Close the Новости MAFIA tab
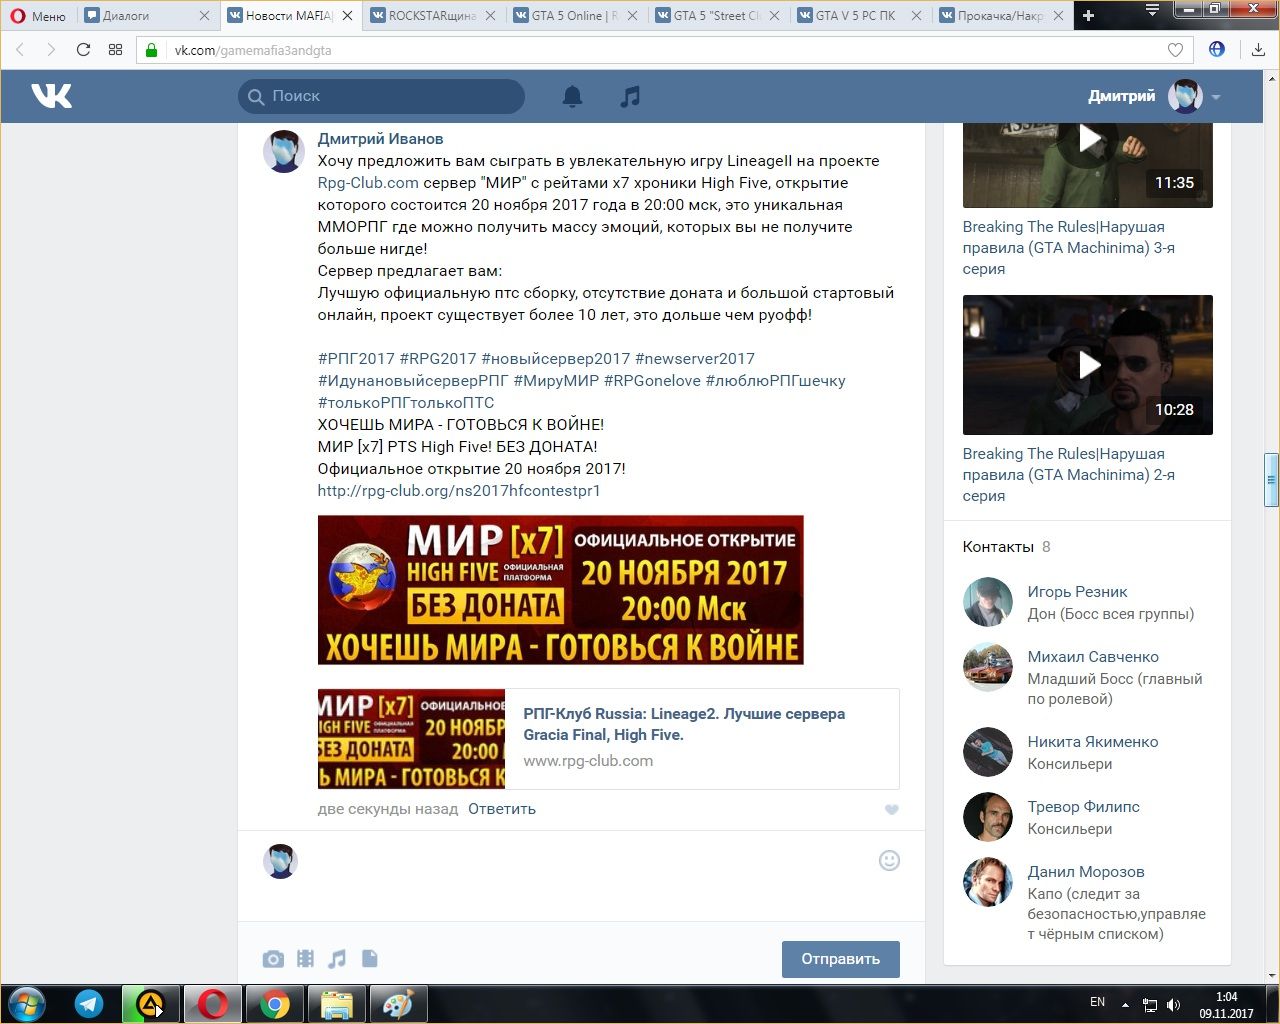This screenshot has height=1024, width=1280. [347, 16]
